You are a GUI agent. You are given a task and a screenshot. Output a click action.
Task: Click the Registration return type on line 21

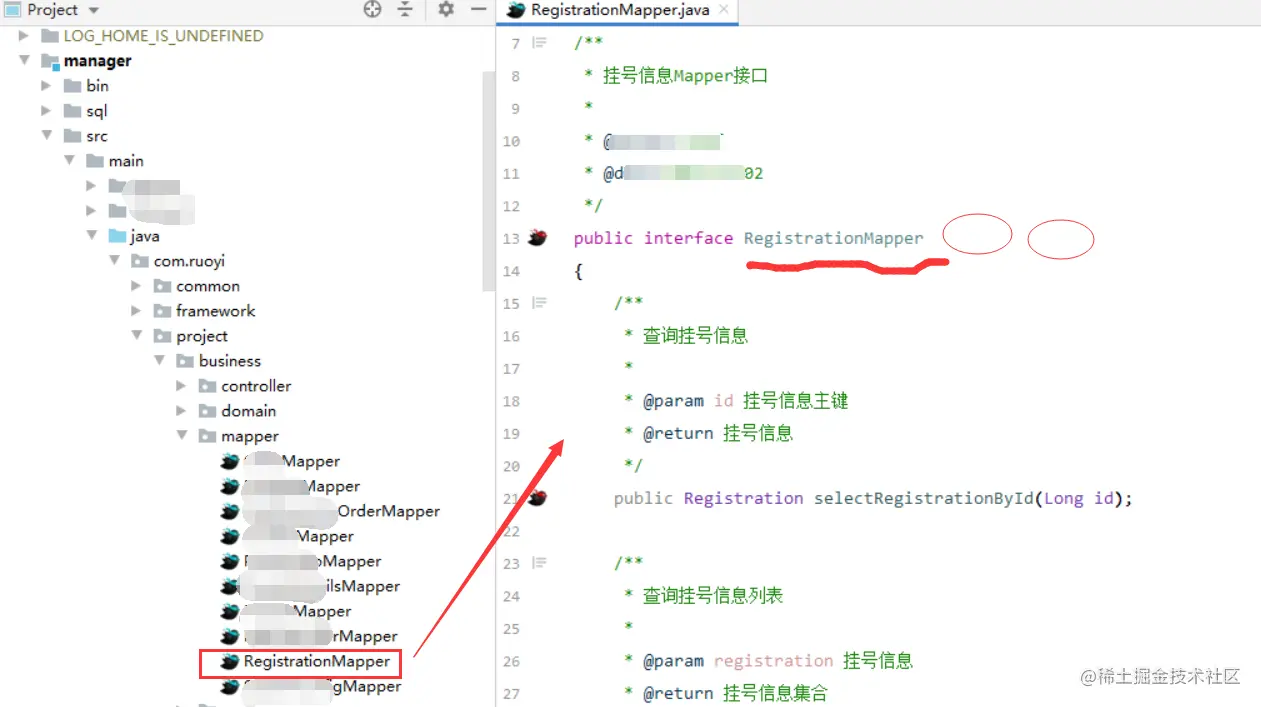click(x=743, y=498)
